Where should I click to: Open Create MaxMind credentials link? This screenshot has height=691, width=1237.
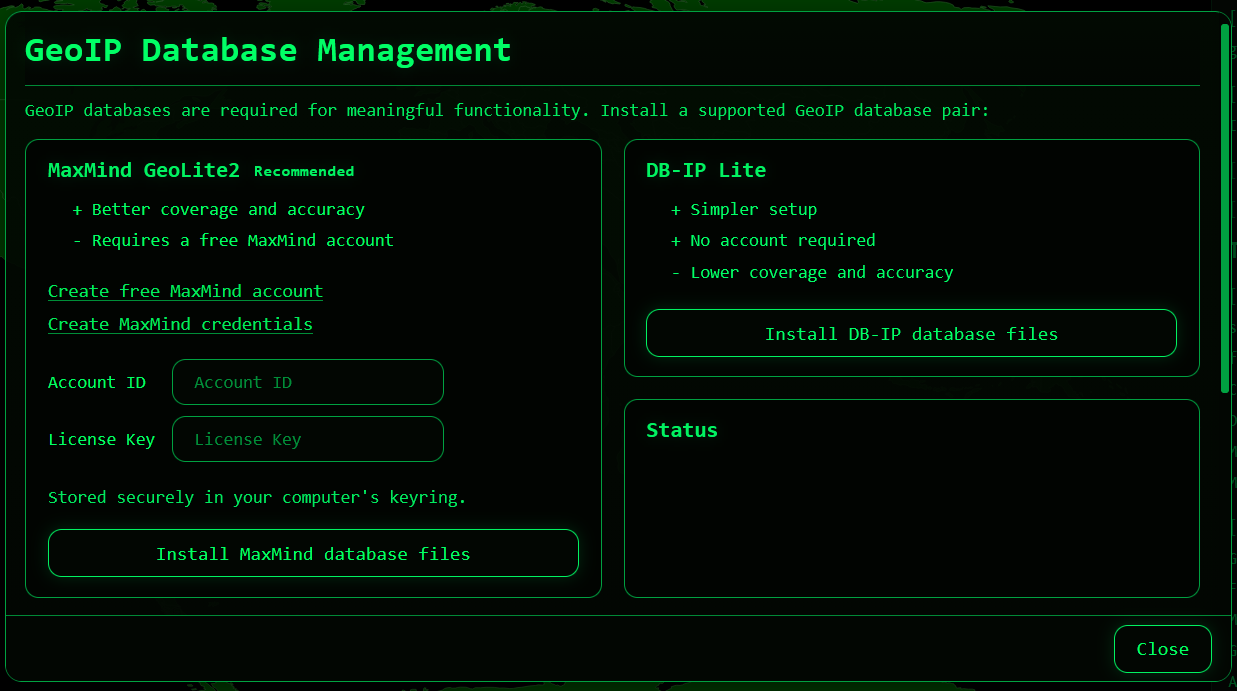180,324
